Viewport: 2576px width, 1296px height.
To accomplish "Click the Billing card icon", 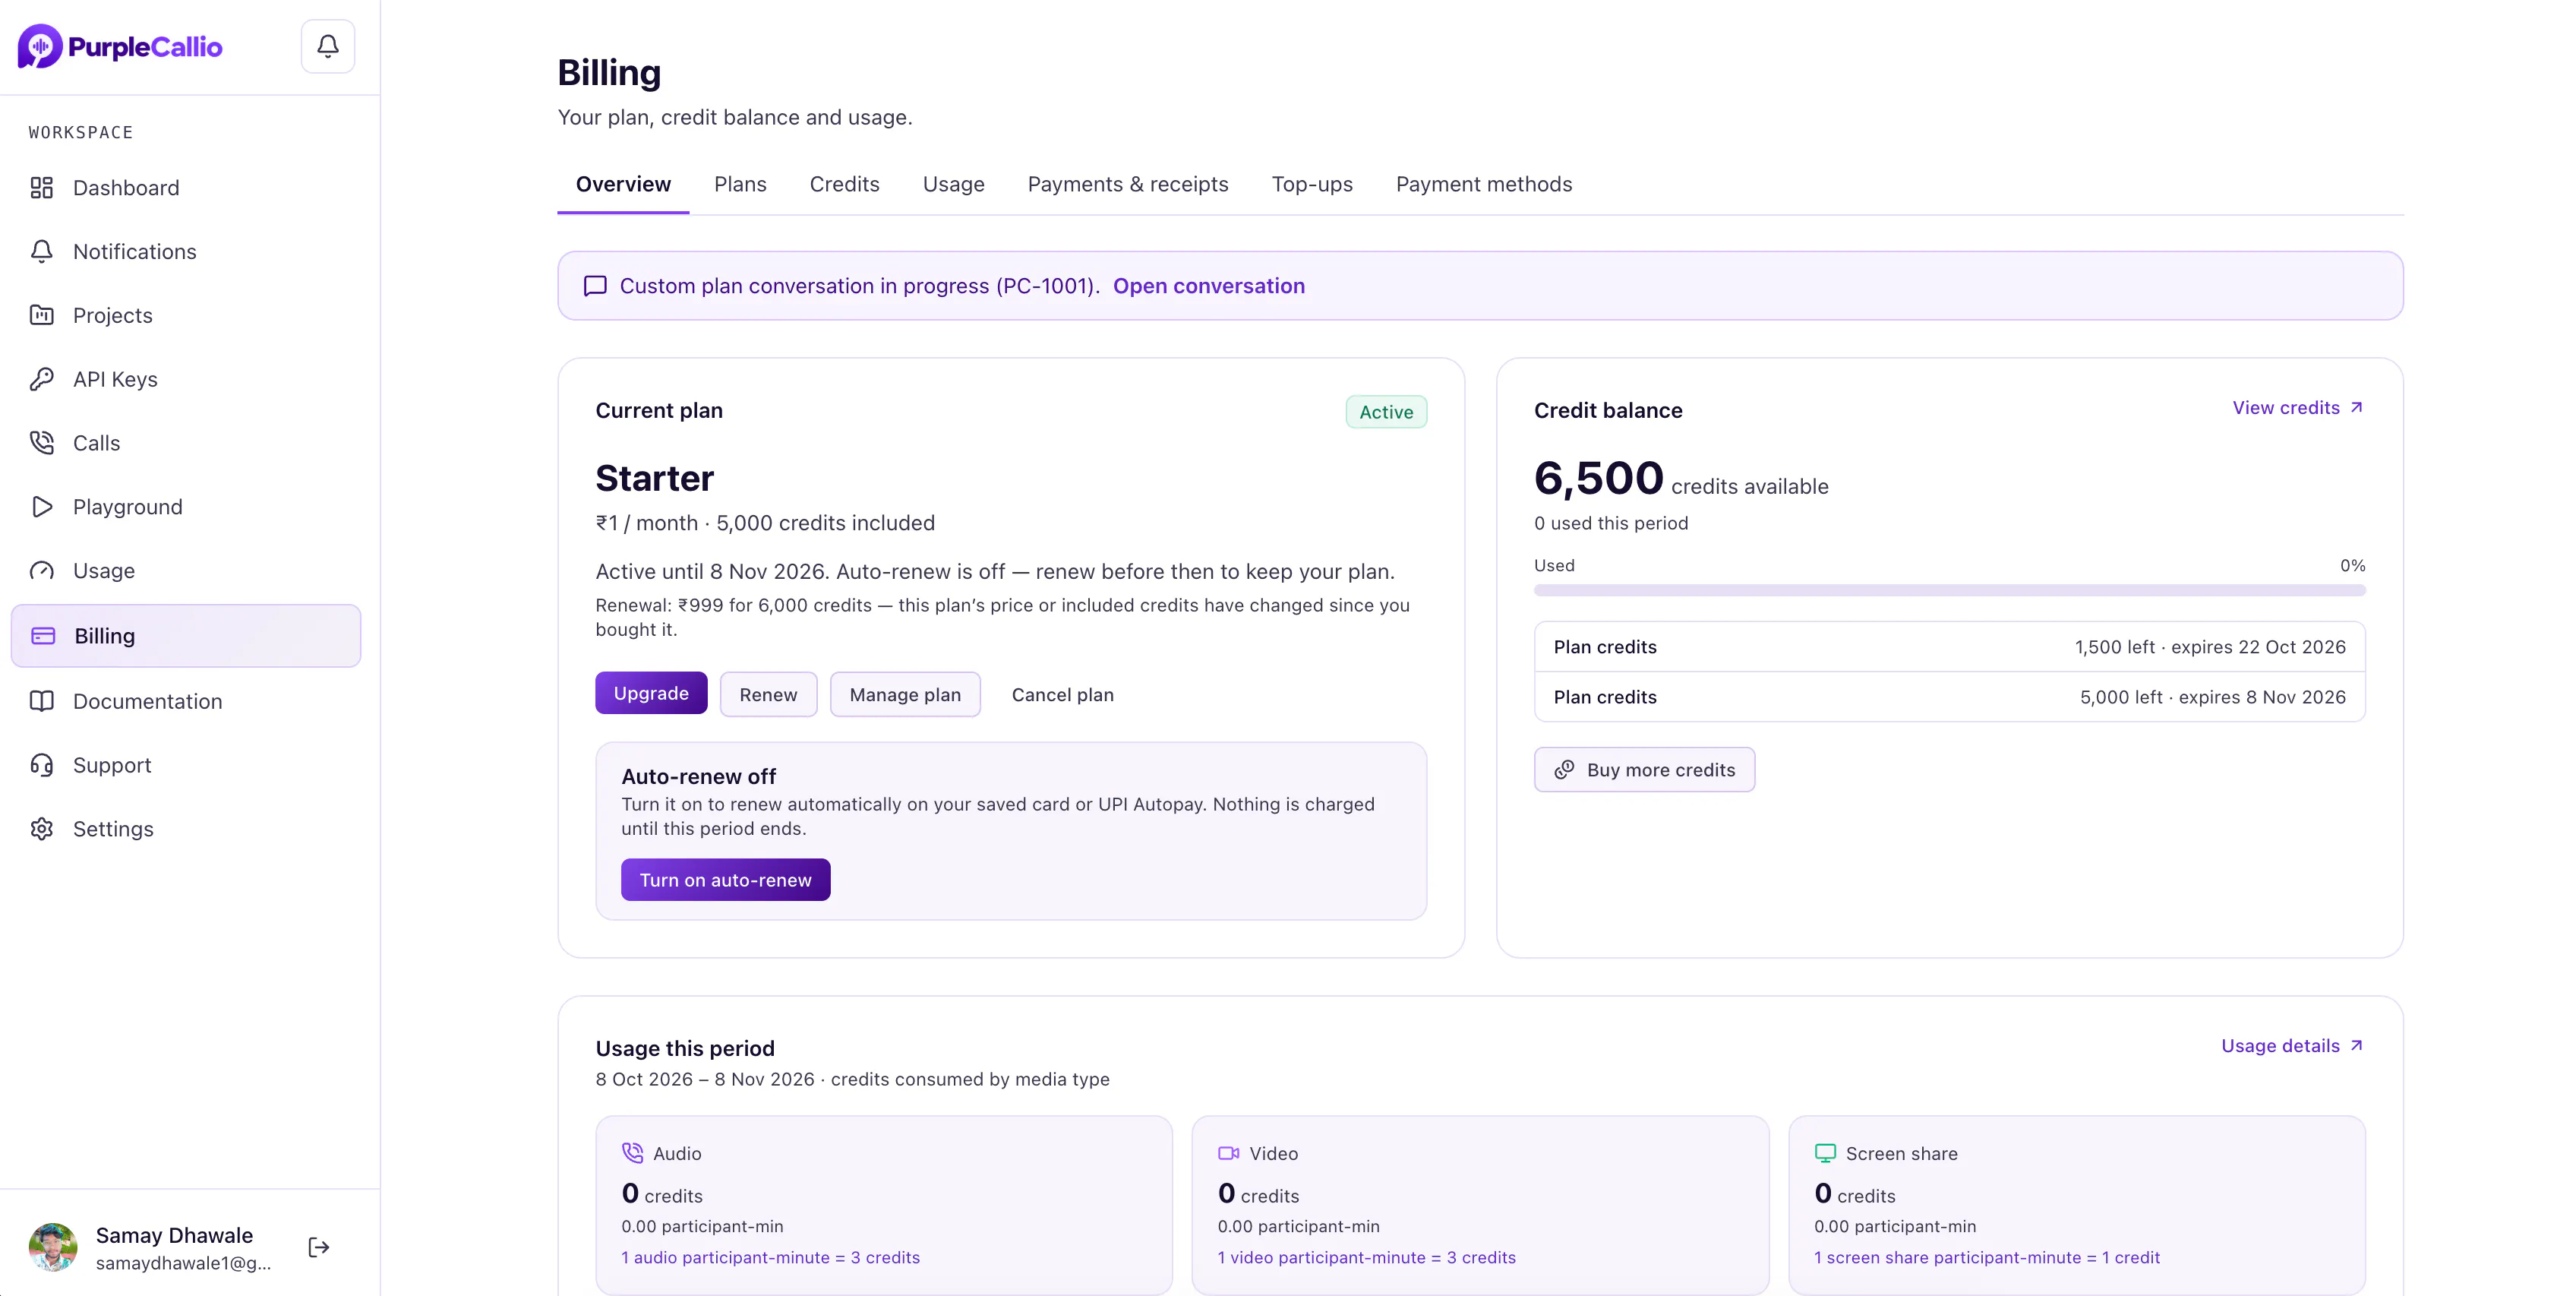I will (43, 636).
